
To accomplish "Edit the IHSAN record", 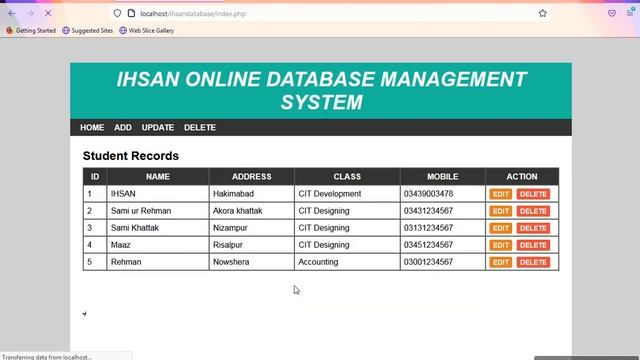I will [x=500, y=194].
